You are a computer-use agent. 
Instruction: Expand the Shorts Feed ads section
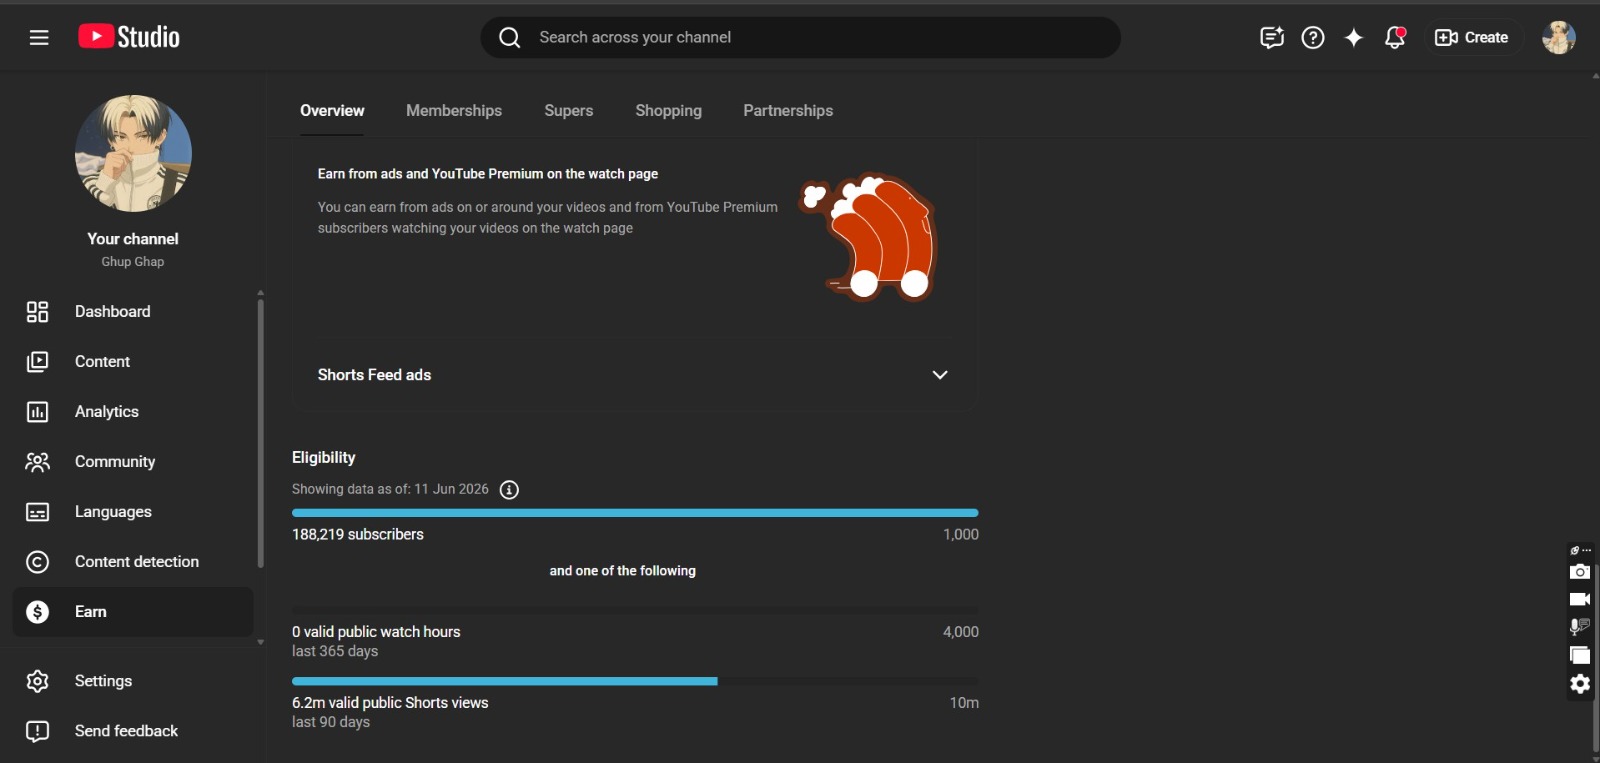[x=940, y=375]
